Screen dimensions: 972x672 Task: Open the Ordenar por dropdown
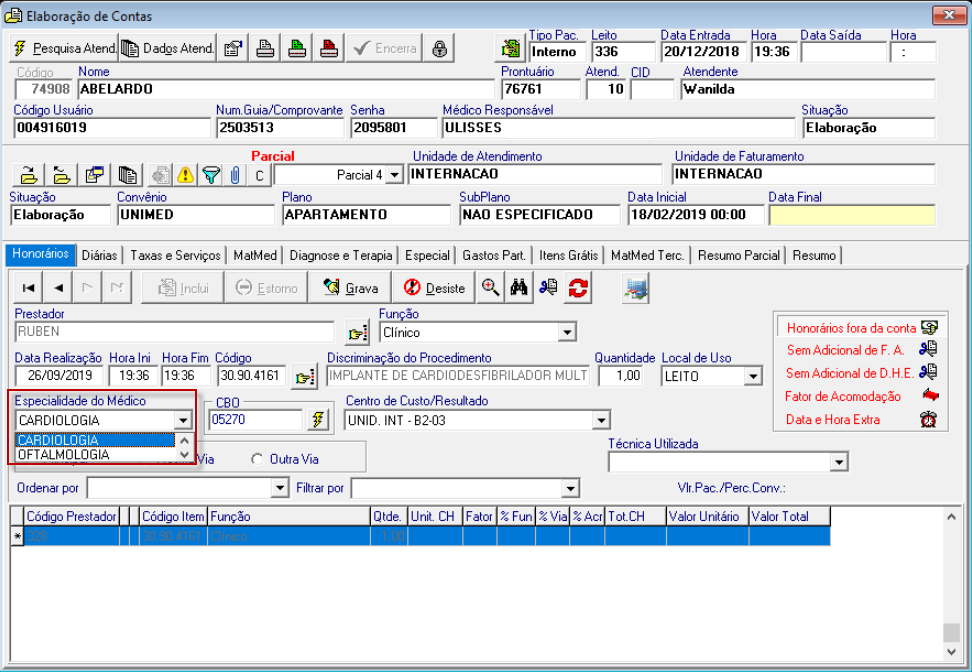click(x=280, y=489)
